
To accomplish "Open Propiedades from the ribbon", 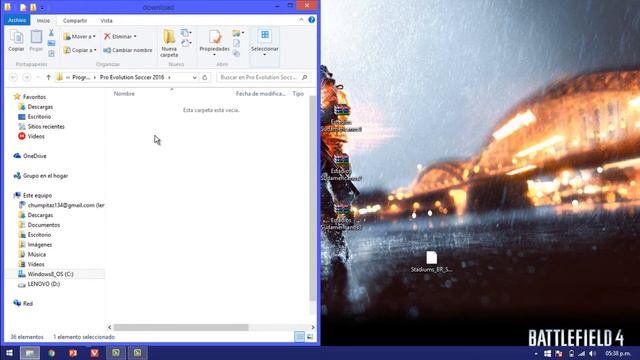I will (x=214, y=43).
